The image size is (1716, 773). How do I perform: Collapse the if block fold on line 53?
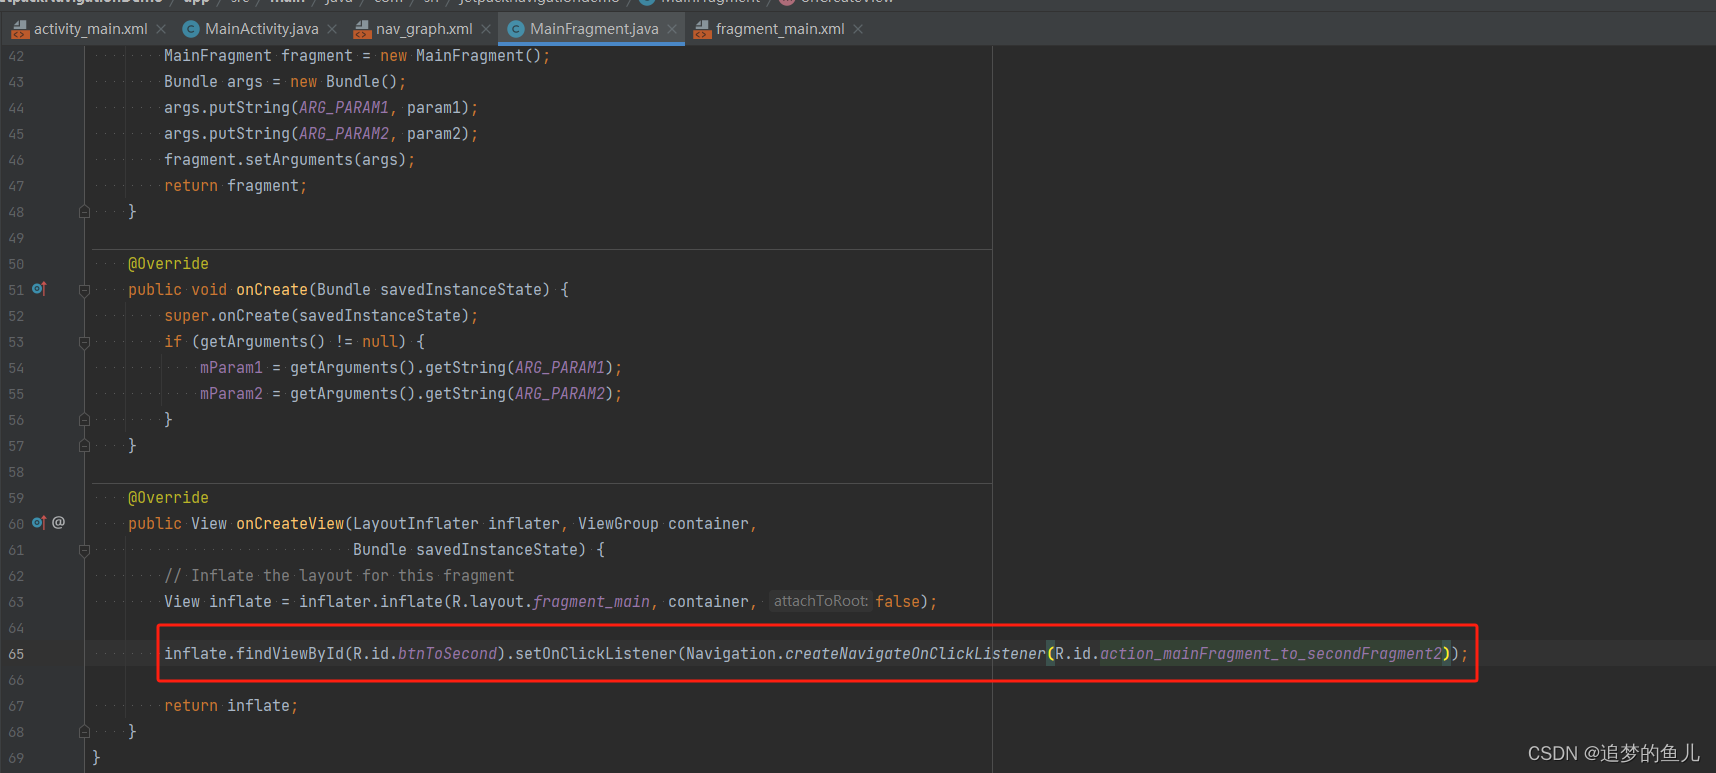pyautogui.click(x=84, y=342)
